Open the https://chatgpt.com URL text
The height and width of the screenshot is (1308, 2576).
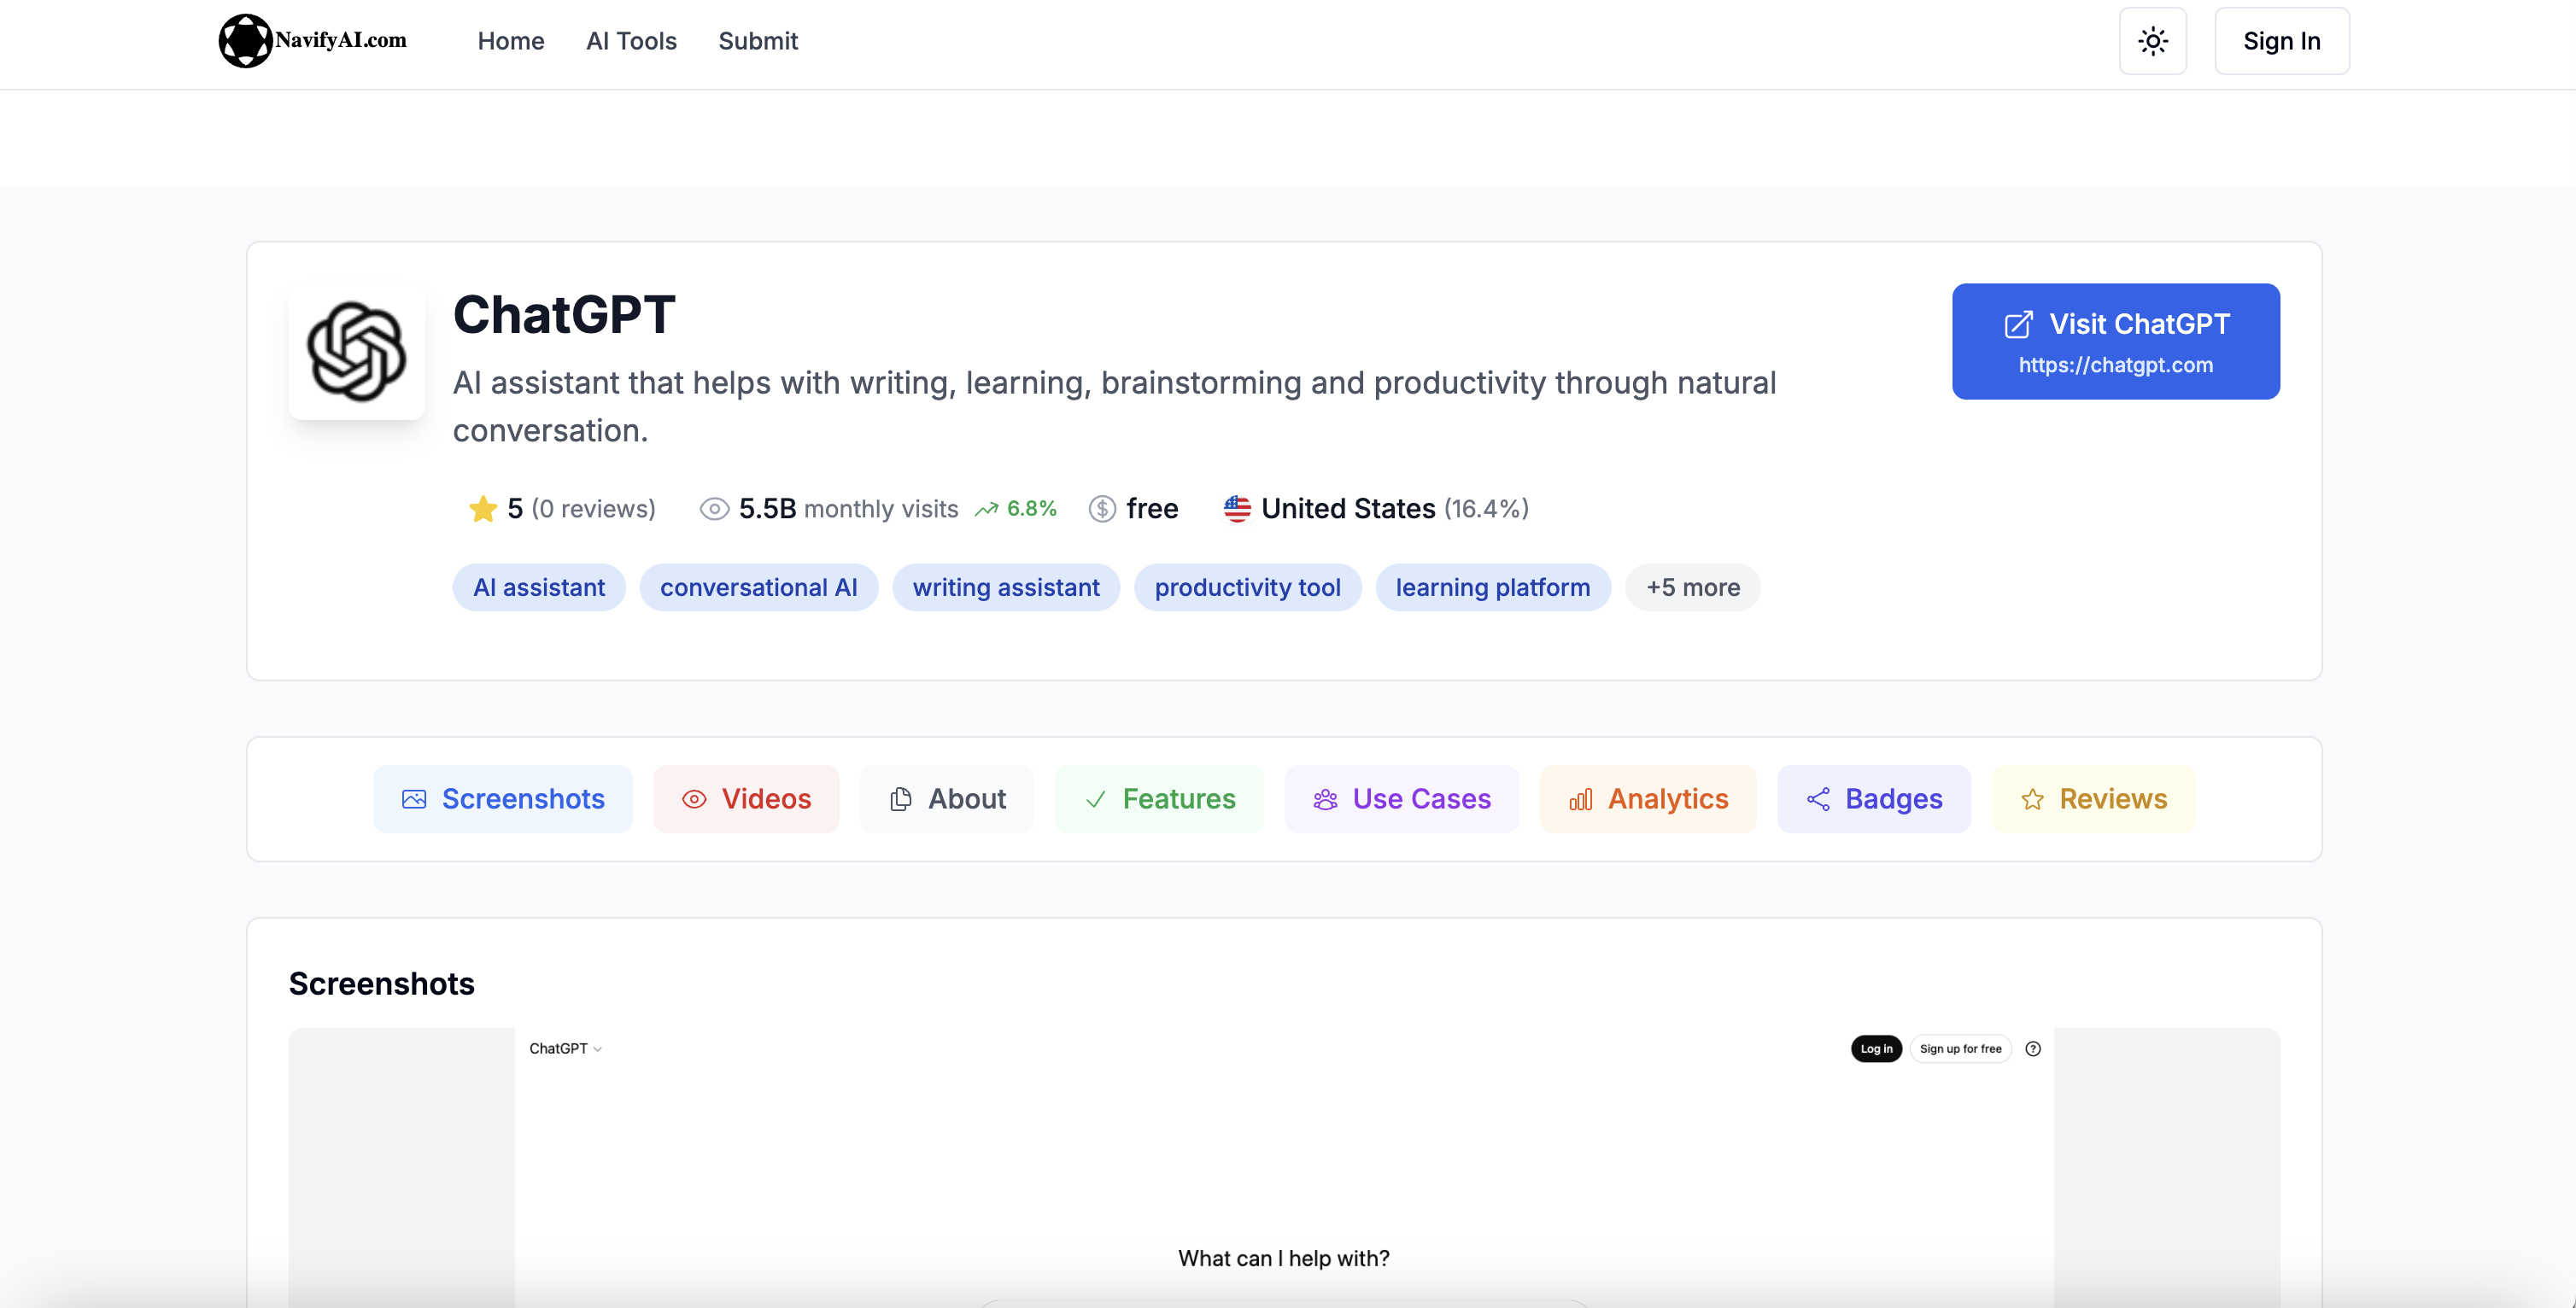2115,365
